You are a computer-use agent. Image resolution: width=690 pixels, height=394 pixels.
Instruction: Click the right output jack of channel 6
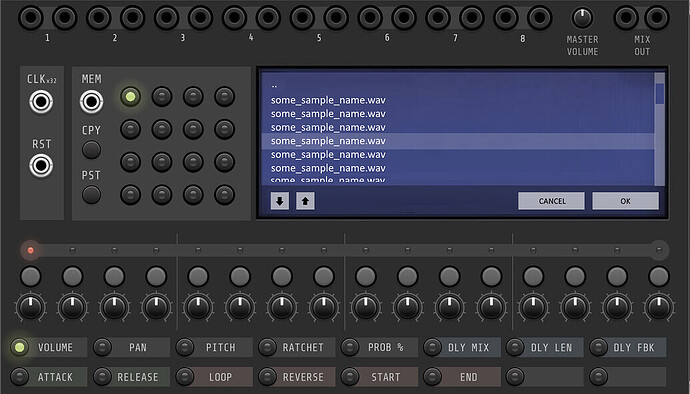(x=404, y=18)
